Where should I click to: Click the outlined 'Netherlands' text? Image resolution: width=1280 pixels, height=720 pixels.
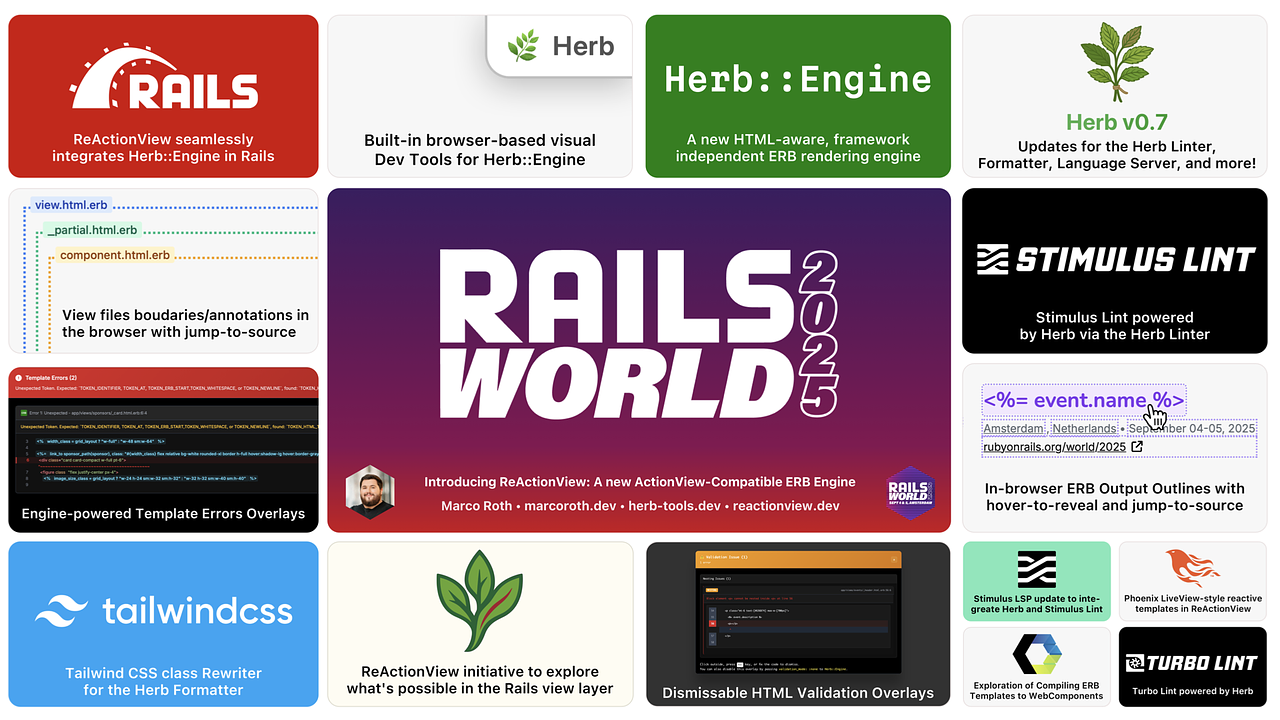tap(1084, 428)
